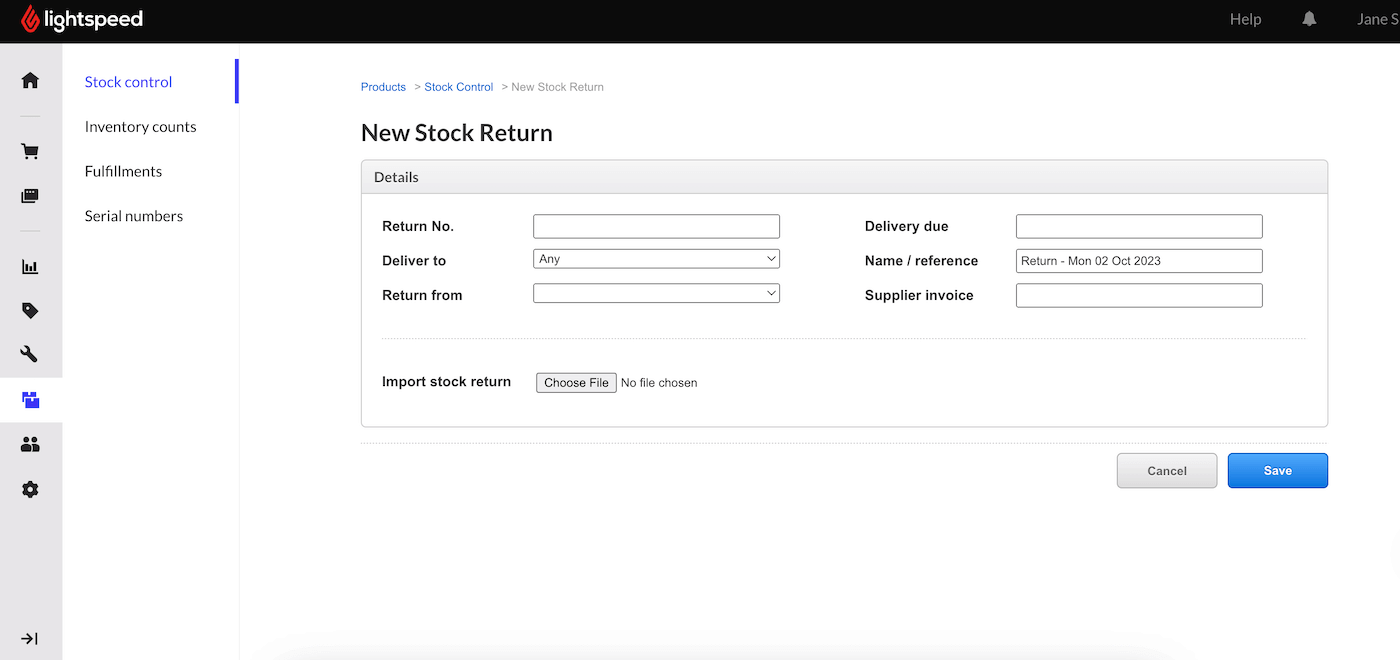Cancel the new stock return

[1166, 471]
